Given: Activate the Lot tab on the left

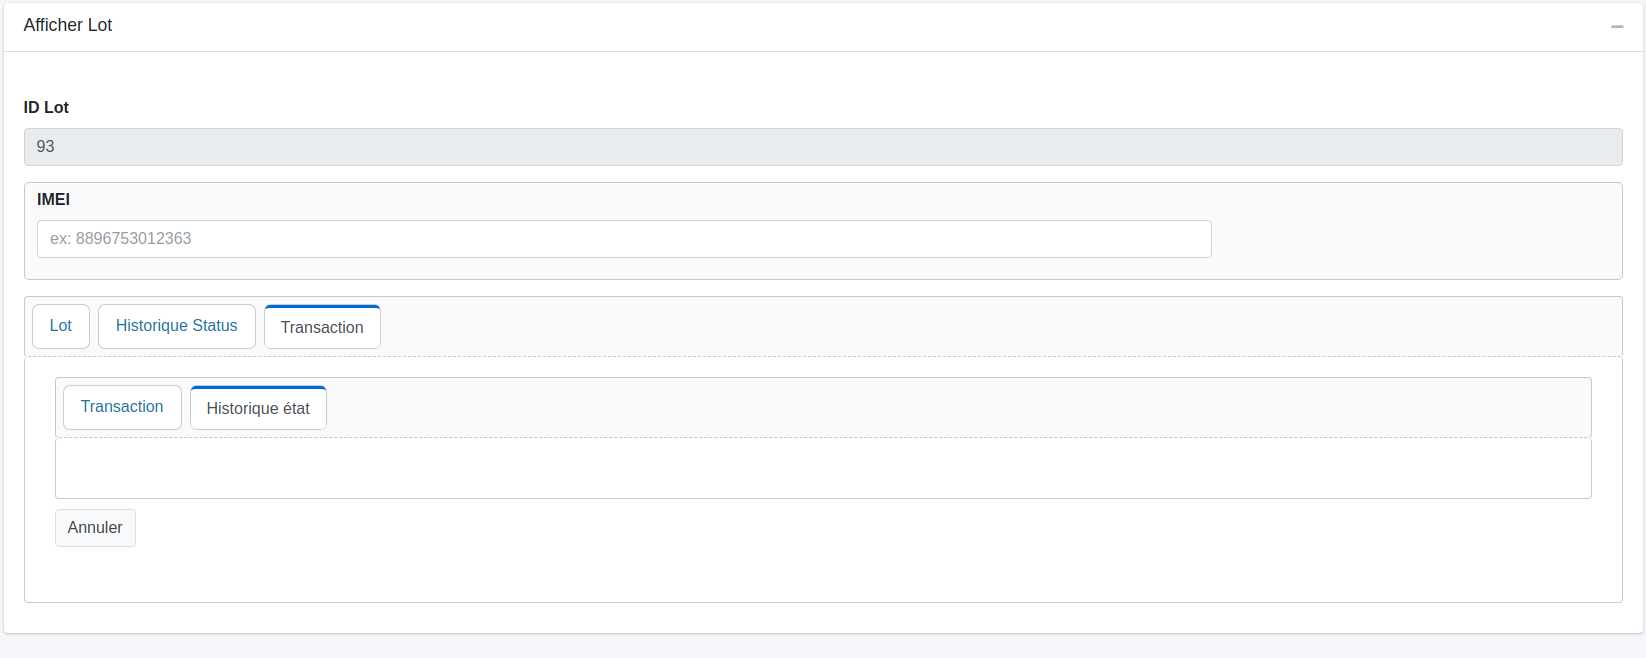Looking at the screenshot, I should click(60, 325).
